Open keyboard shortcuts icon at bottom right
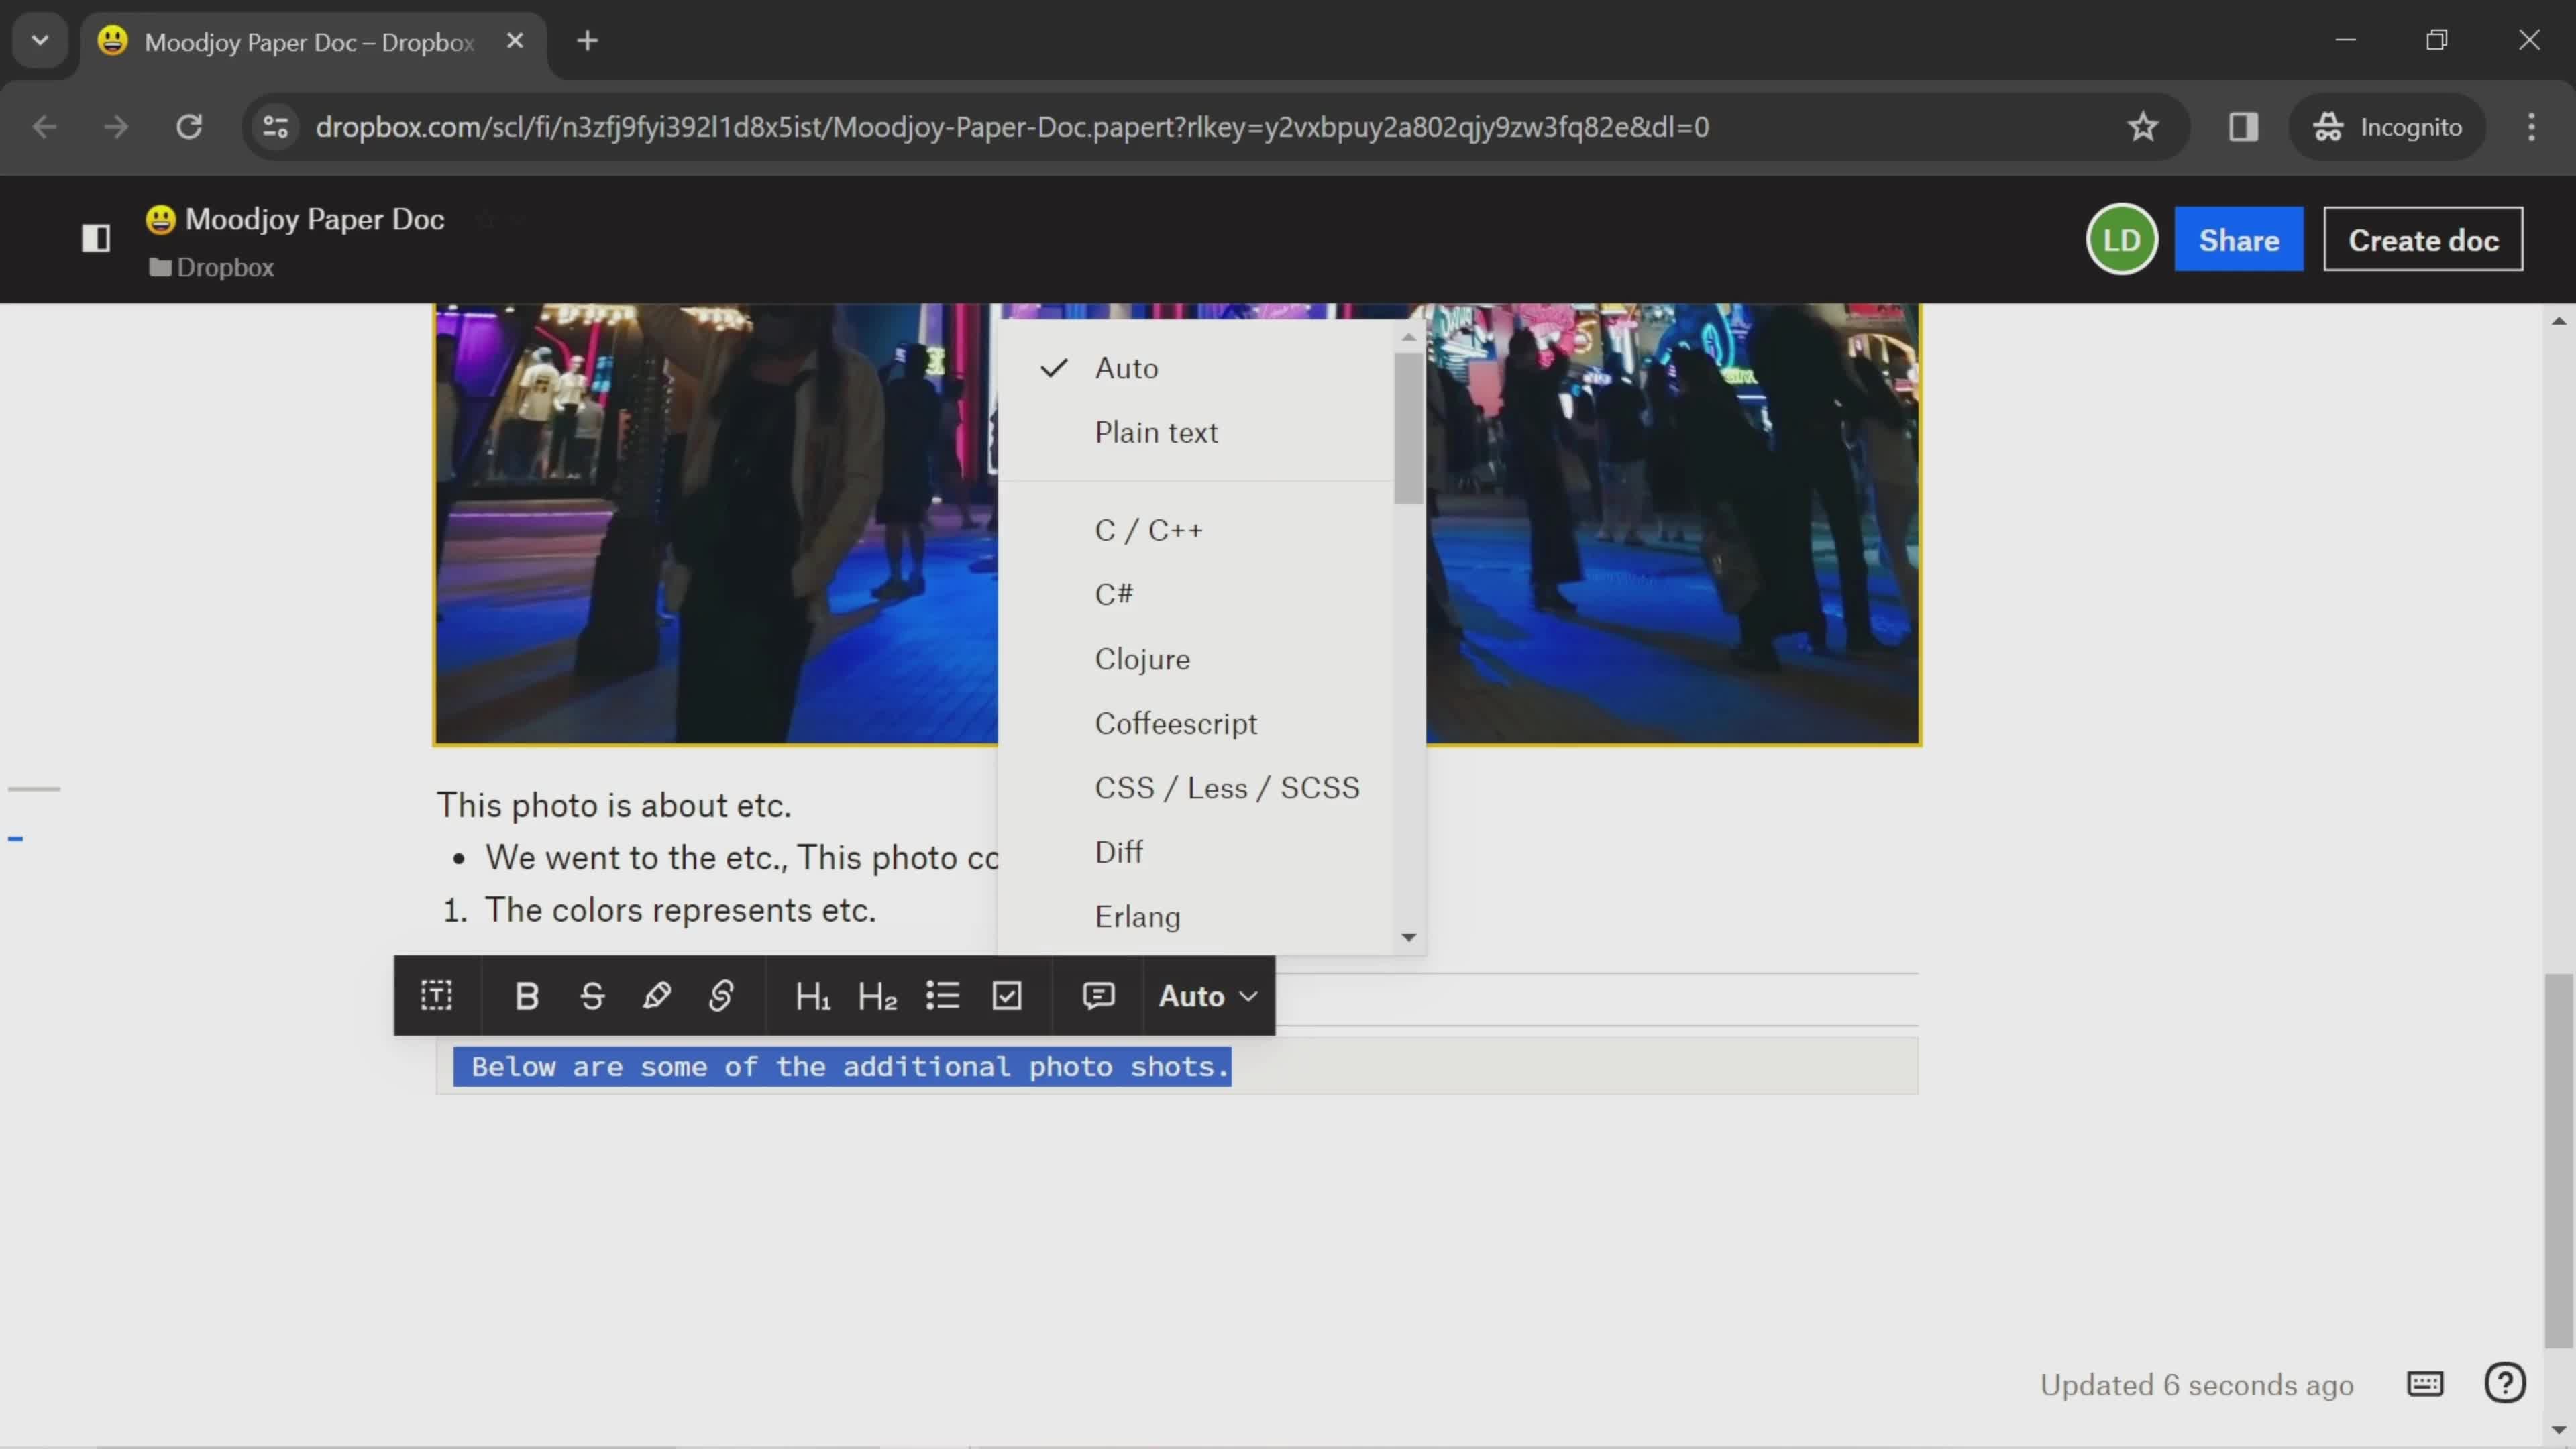 pos(2424,1384)
